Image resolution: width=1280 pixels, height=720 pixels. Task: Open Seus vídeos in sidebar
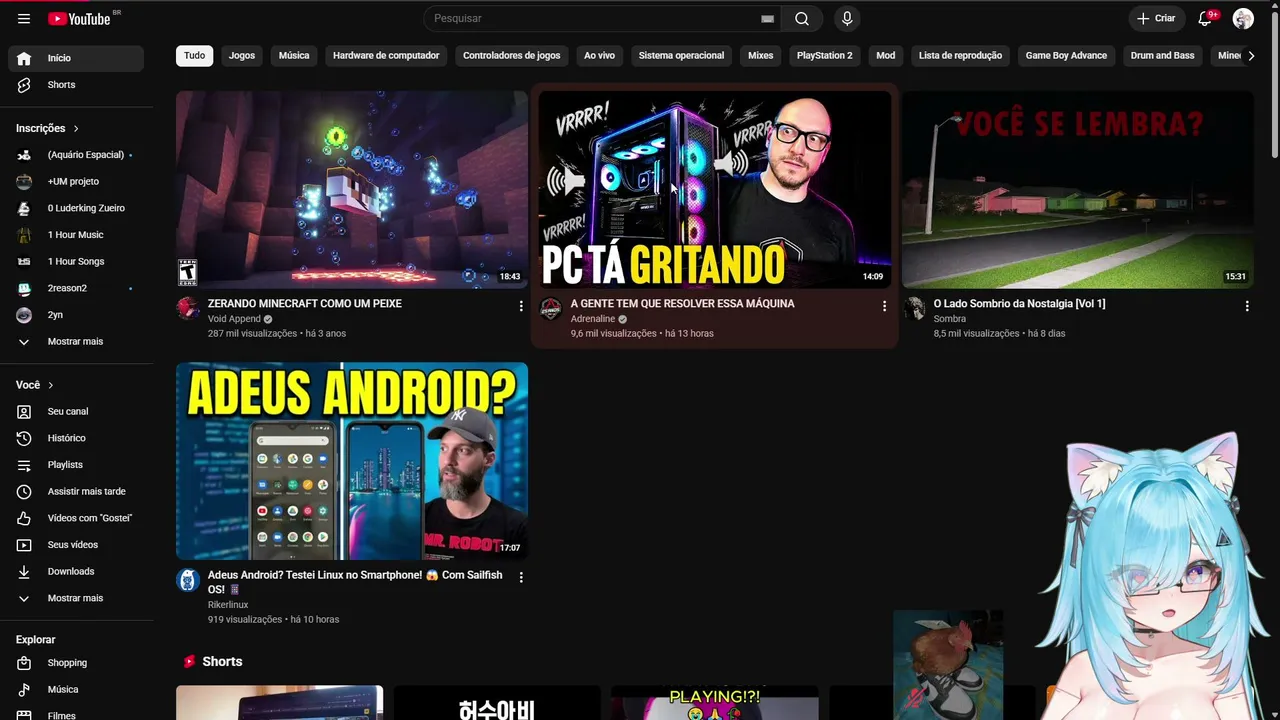pos(76,545)
